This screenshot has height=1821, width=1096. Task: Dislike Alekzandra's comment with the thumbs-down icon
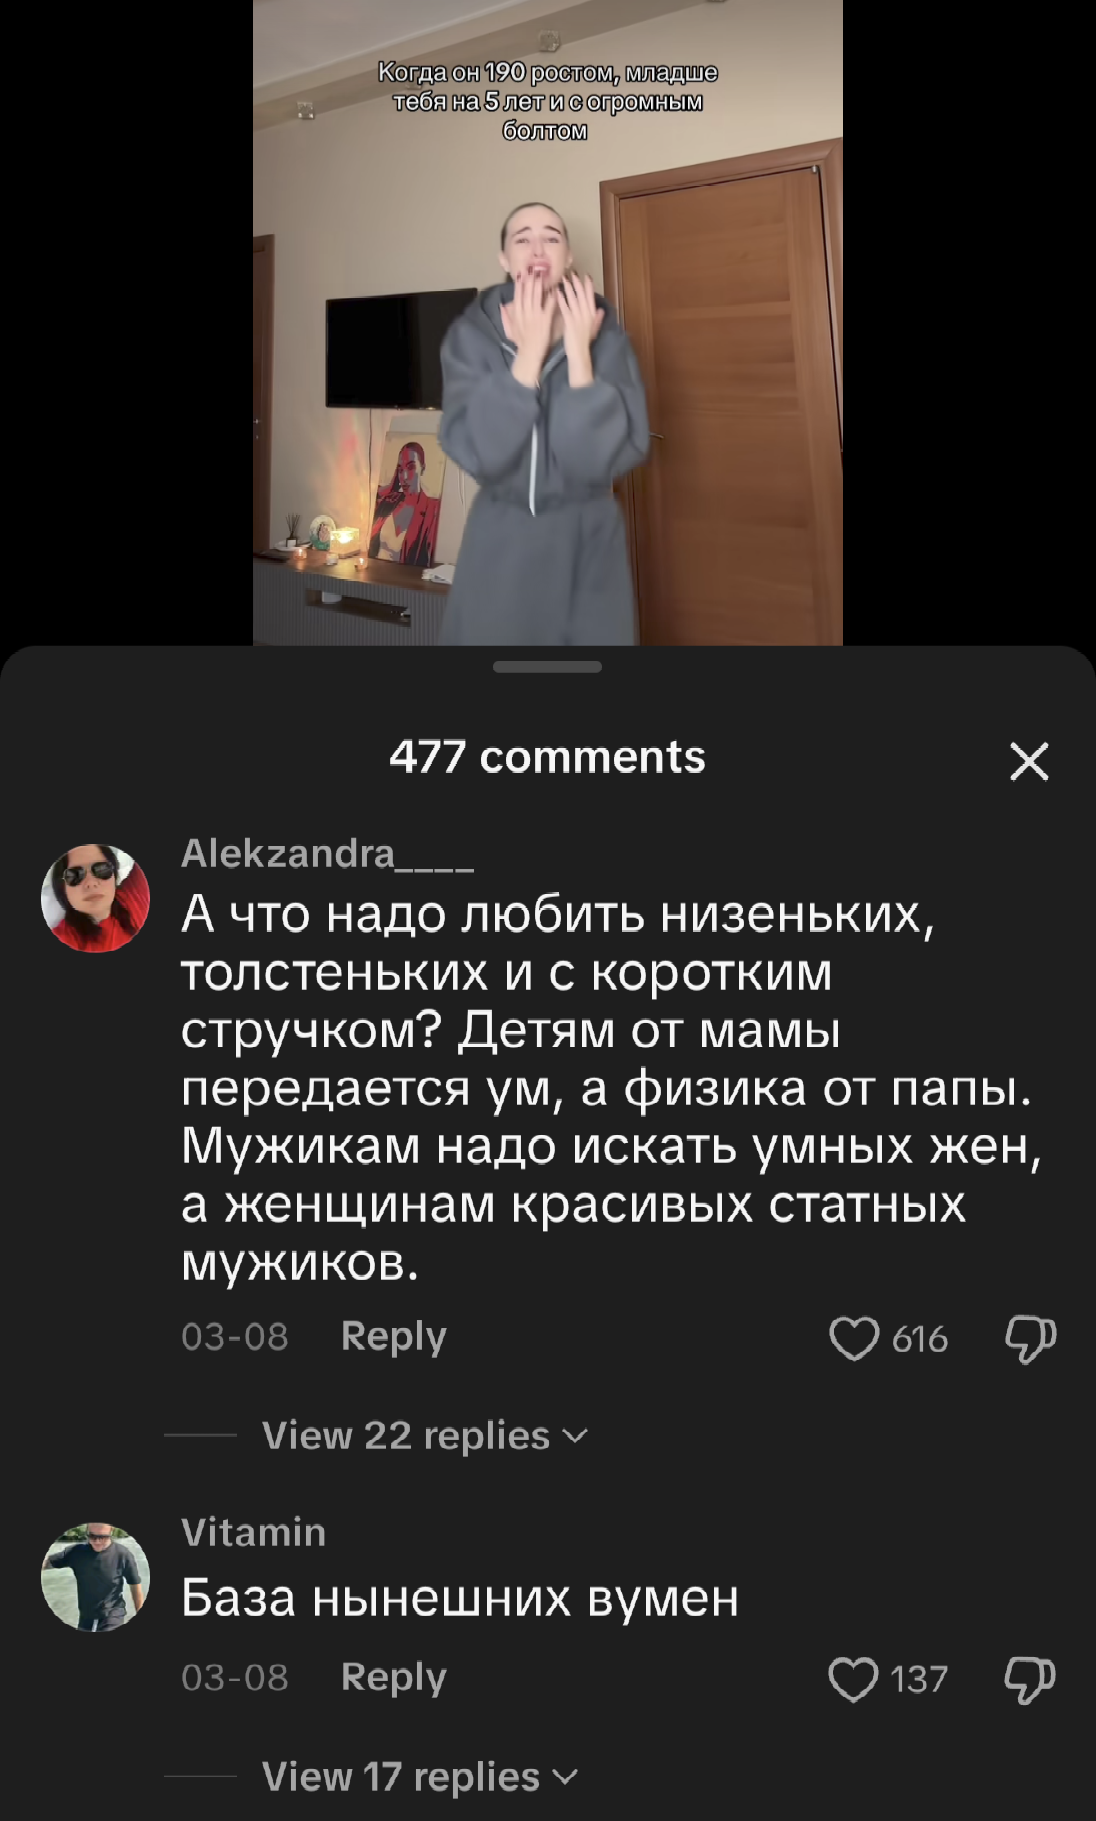1030,1338
